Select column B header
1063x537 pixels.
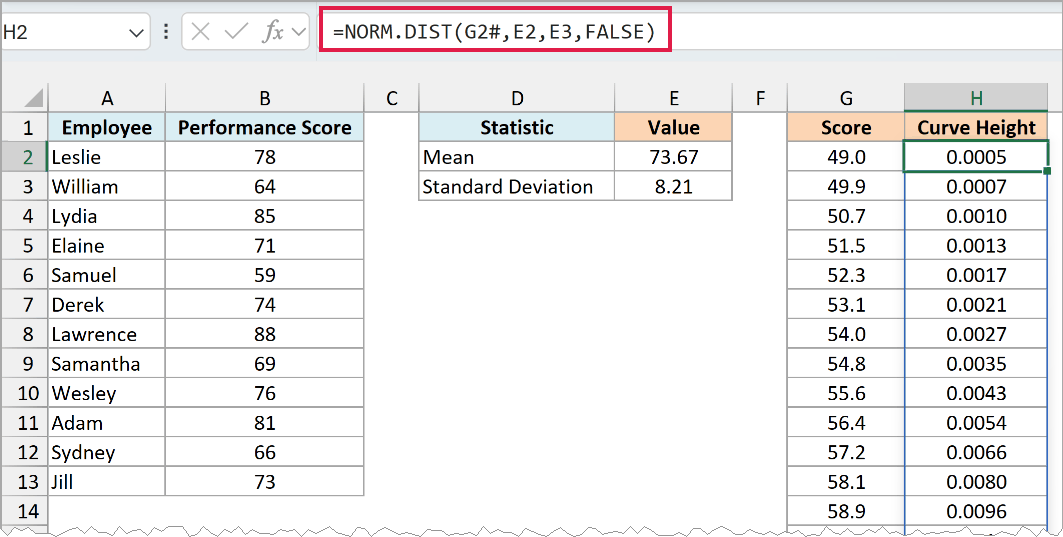(x=264, y=98)
